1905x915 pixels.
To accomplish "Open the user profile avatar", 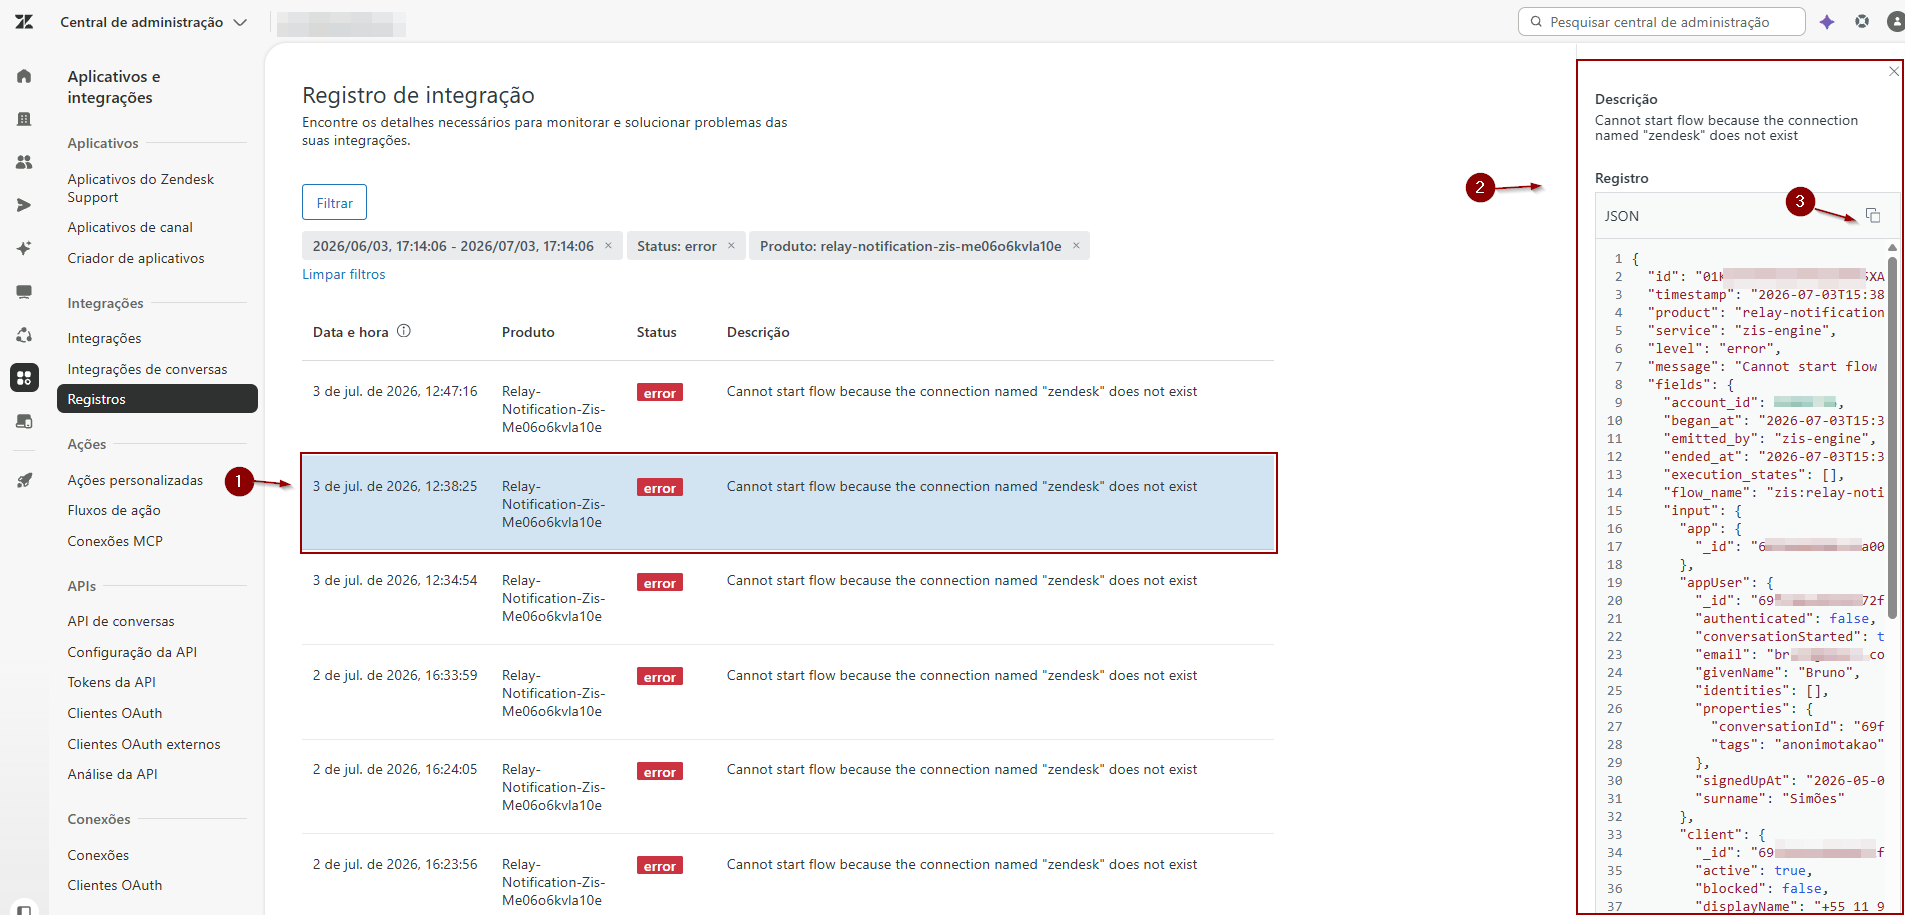I will click(x=1895, y=21).
